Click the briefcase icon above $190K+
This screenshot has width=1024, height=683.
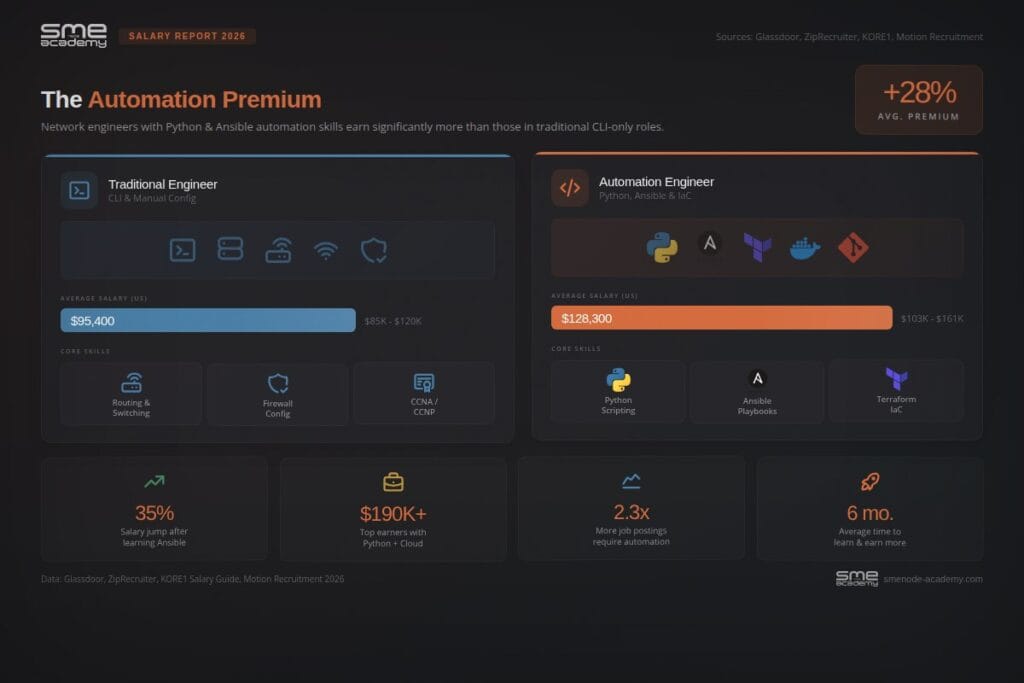click(x=393, y=483)
